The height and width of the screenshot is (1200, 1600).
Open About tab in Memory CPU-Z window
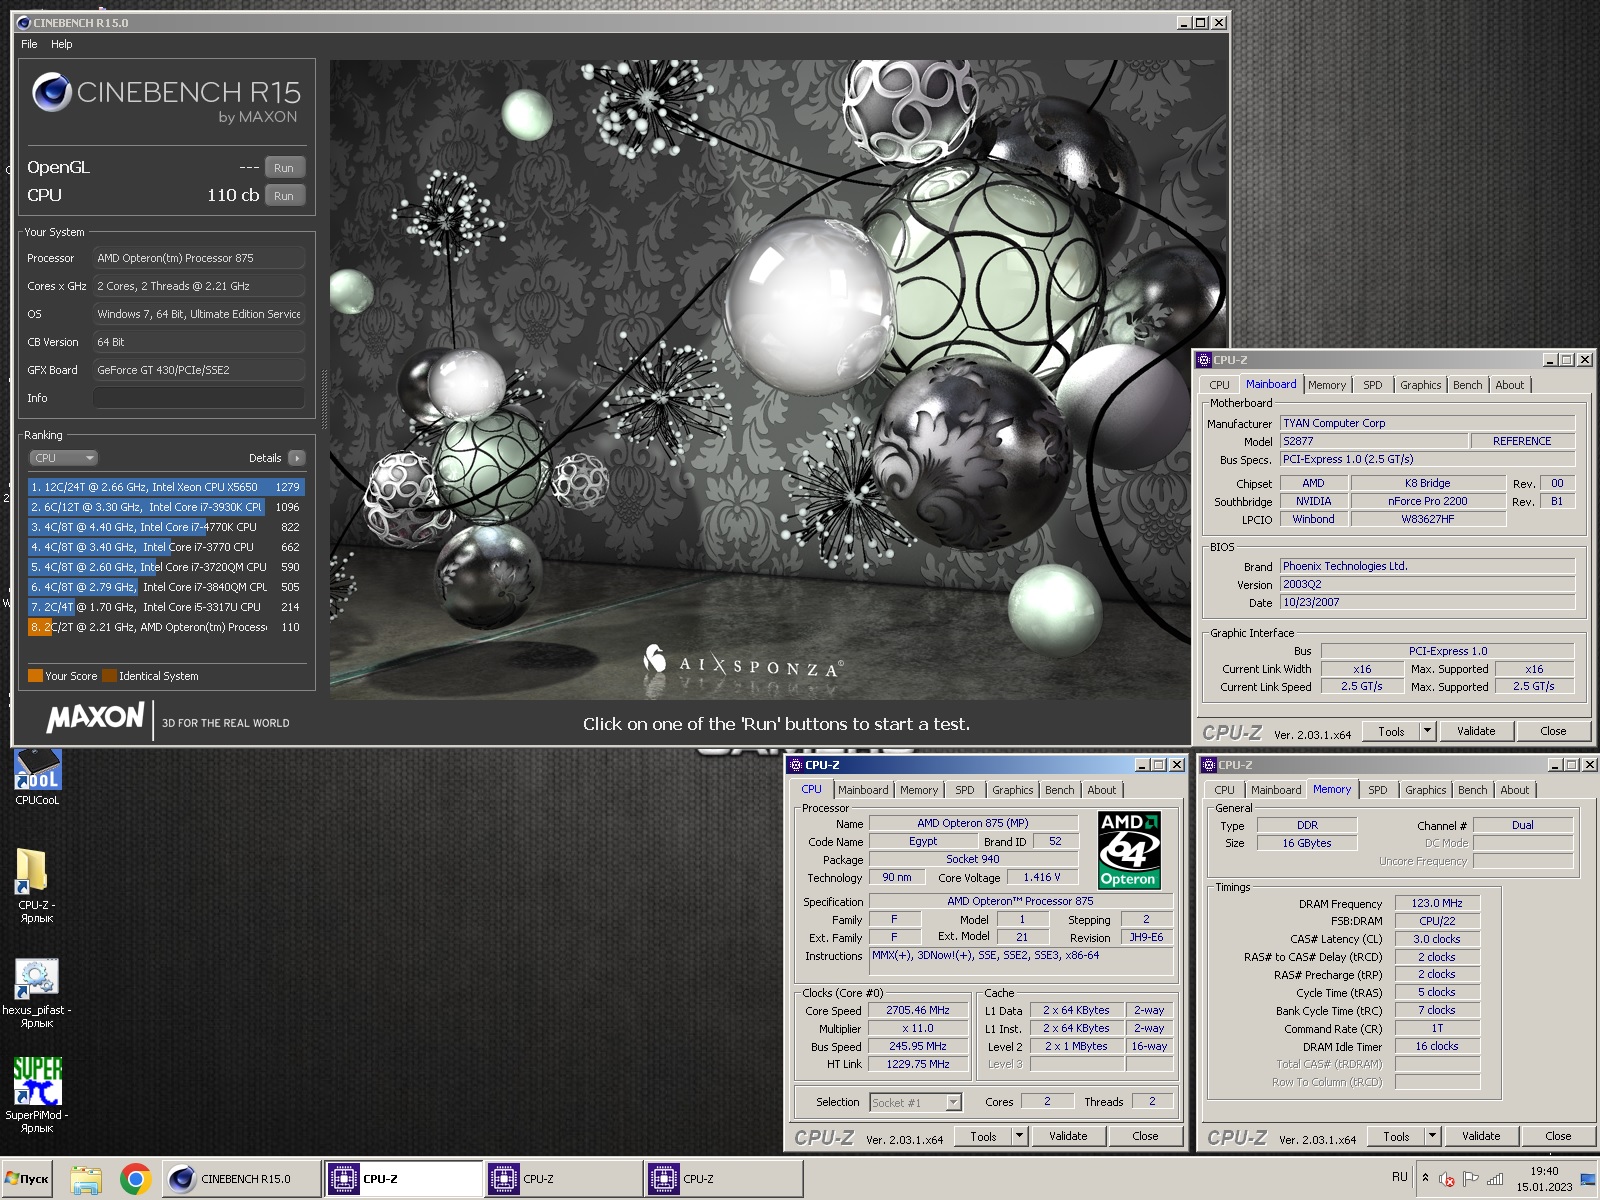pos(1514,790)
